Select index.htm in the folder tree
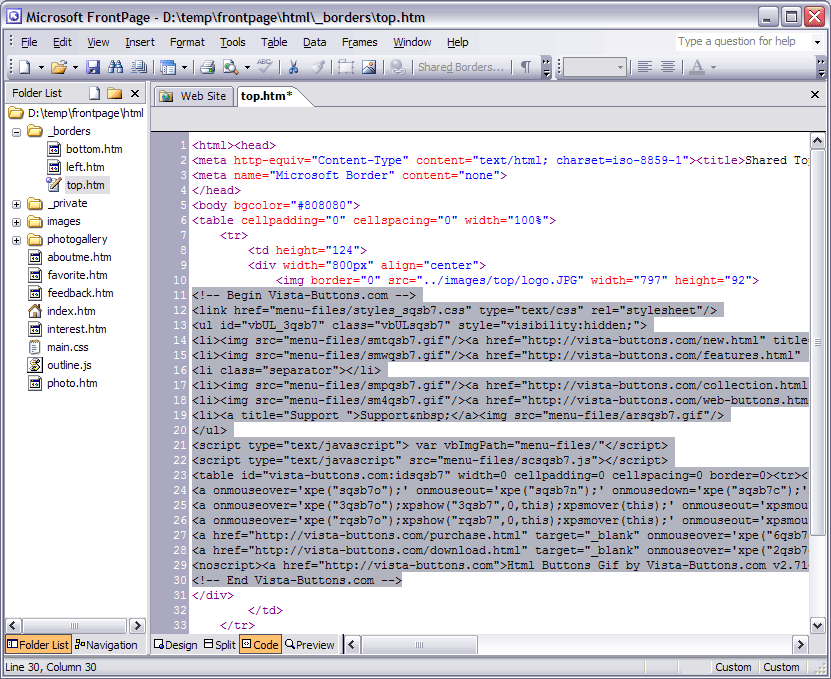The height and width of the screenshot is (679, 831). [x=71, y=311]
